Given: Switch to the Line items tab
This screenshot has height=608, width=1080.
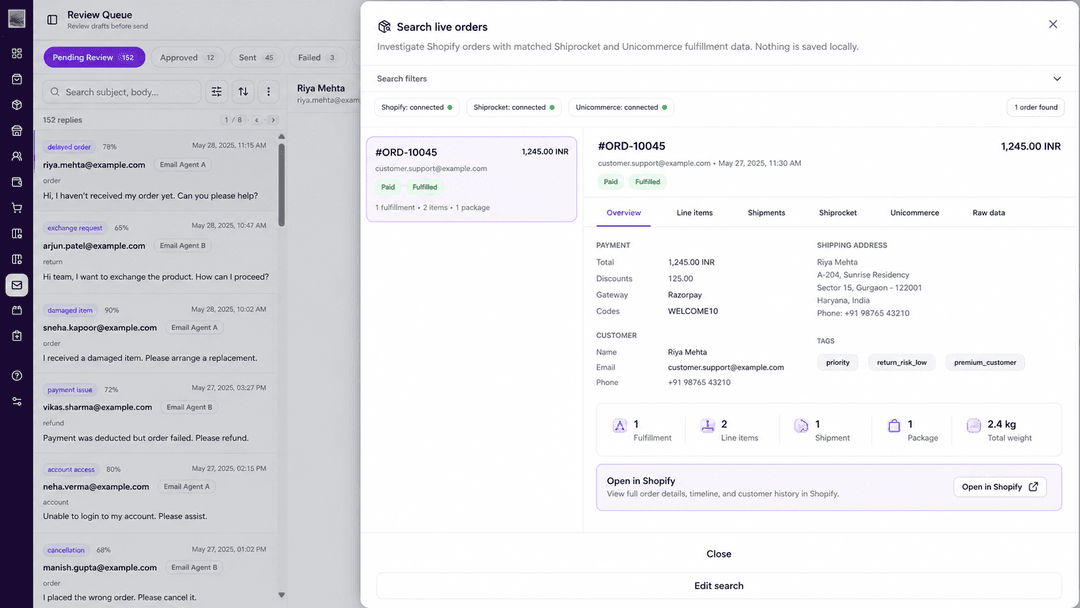Looking at the screenshot, I should pyautogui.click(x=694, y=213).
